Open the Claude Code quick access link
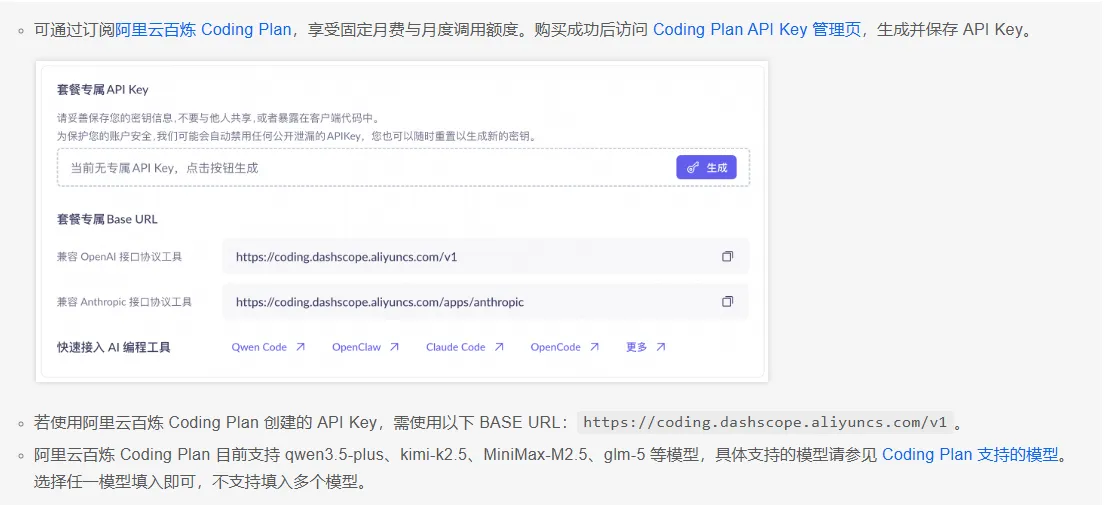The width and height of the screenshot is (1110, 505). click(x=455, y=347)
